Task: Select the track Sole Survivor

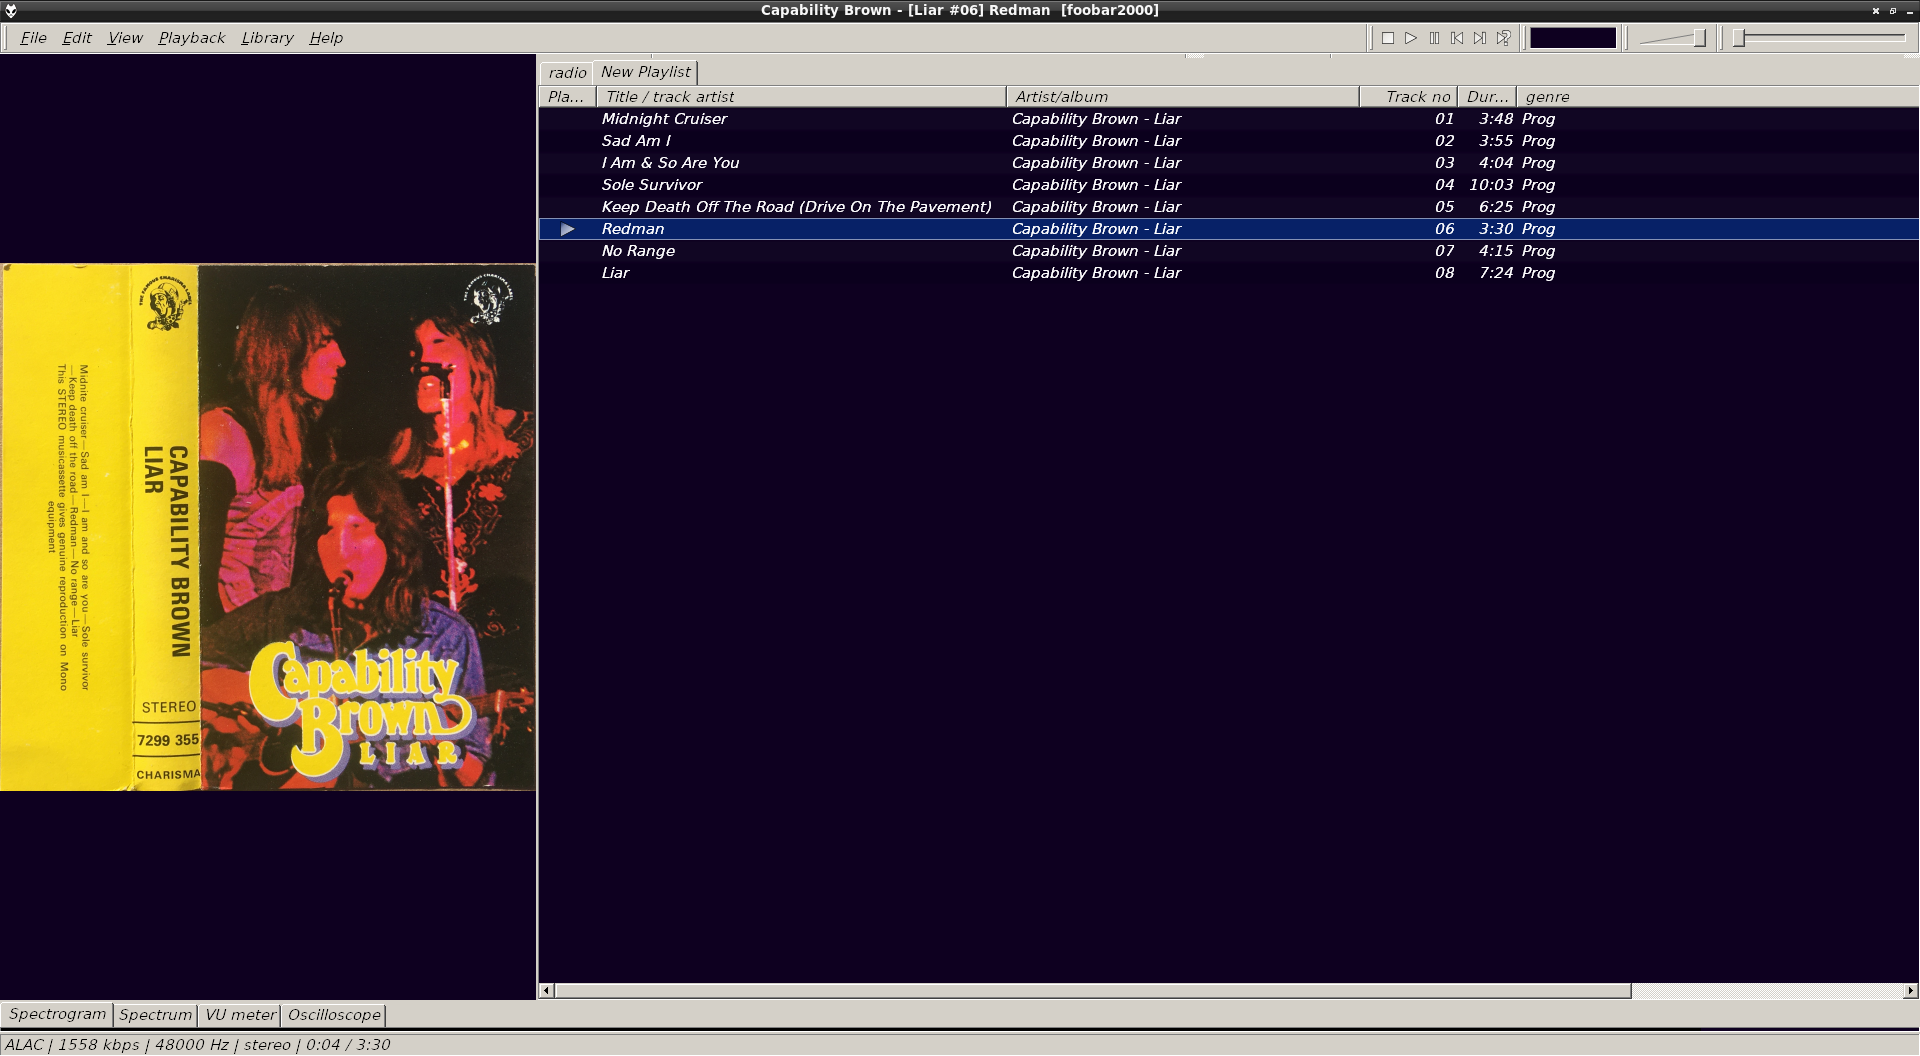Action: coord(1229,185)
